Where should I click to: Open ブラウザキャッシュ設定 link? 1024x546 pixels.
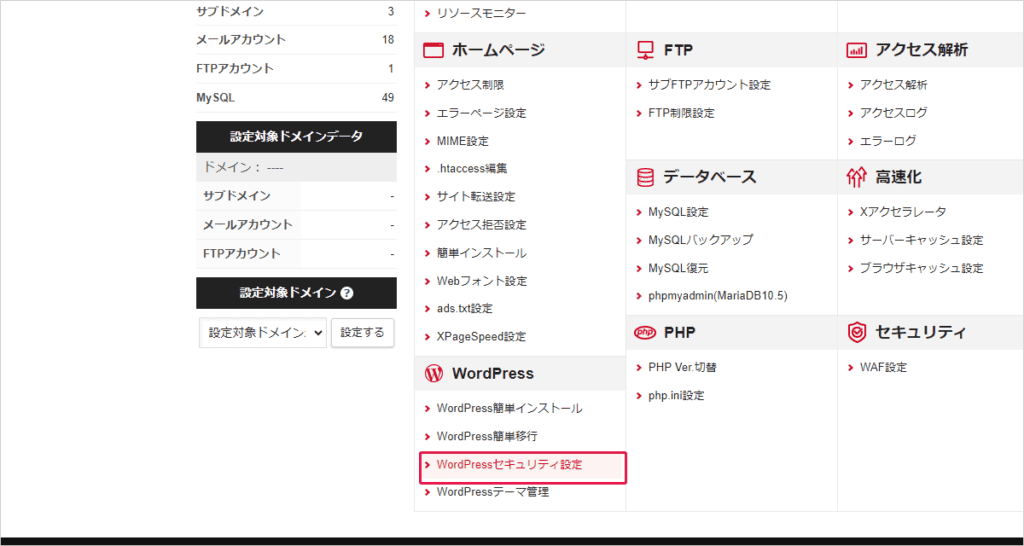point(921,268)
